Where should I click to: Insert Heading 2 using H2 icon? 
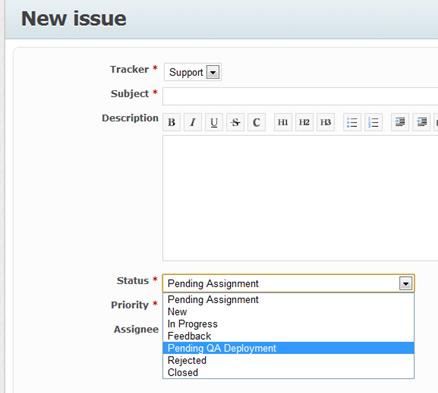(304, 122)
